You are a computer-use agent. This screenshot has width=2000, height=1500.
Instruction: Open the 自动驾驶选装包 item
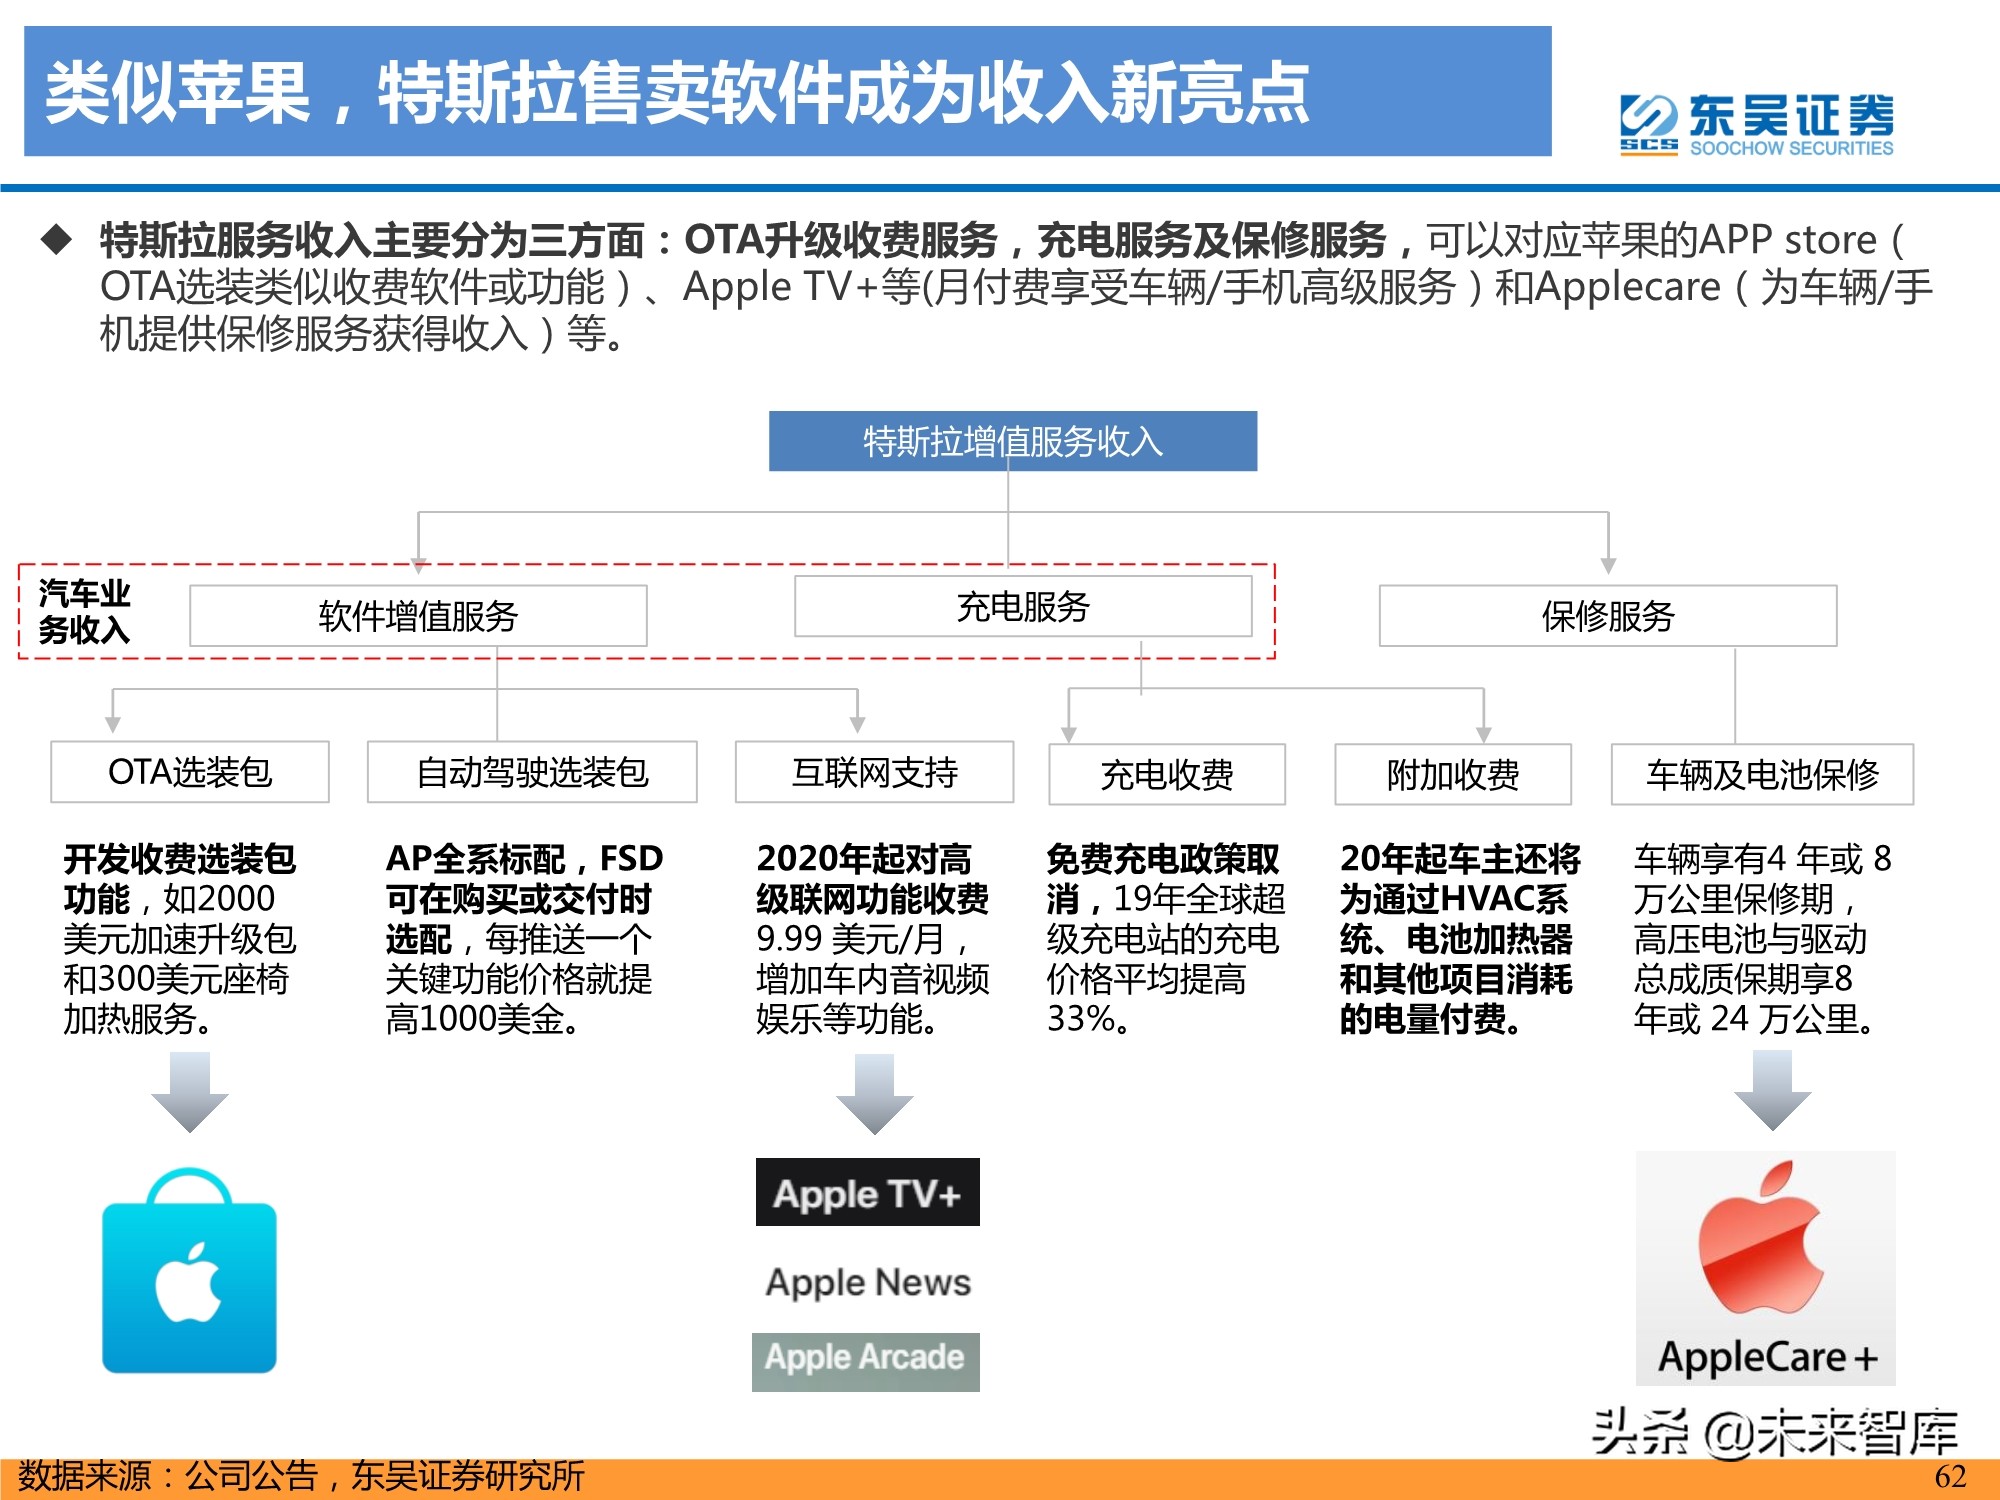[531, 772]
